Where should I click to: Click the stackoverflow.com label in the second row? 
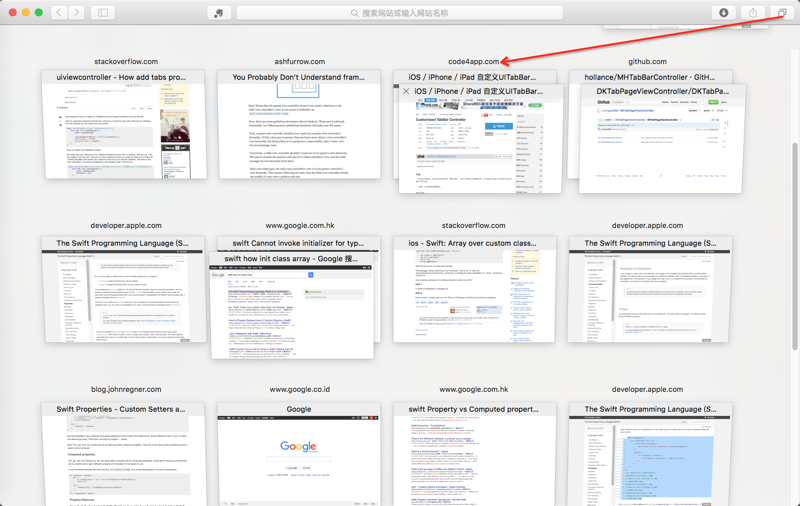point(473,225)
